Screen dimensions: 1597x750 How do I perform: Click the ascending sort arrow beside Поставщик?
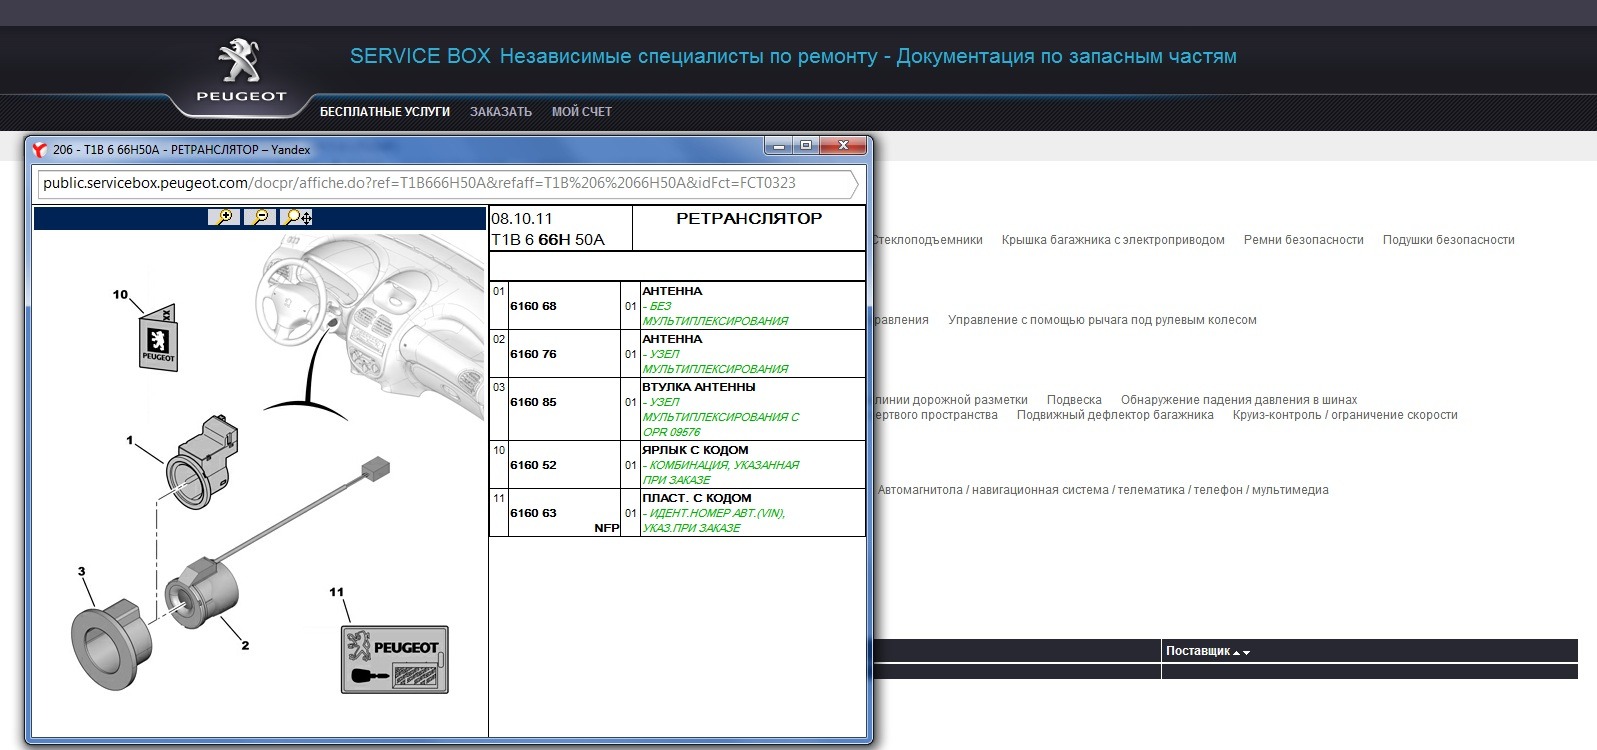1237,653
